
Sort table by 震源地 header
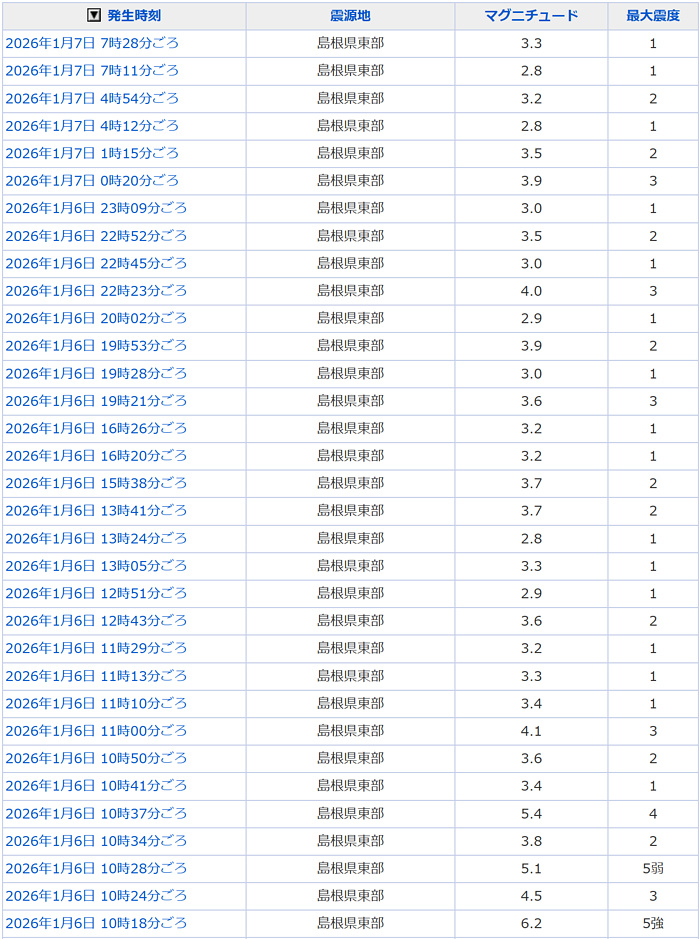350,16
